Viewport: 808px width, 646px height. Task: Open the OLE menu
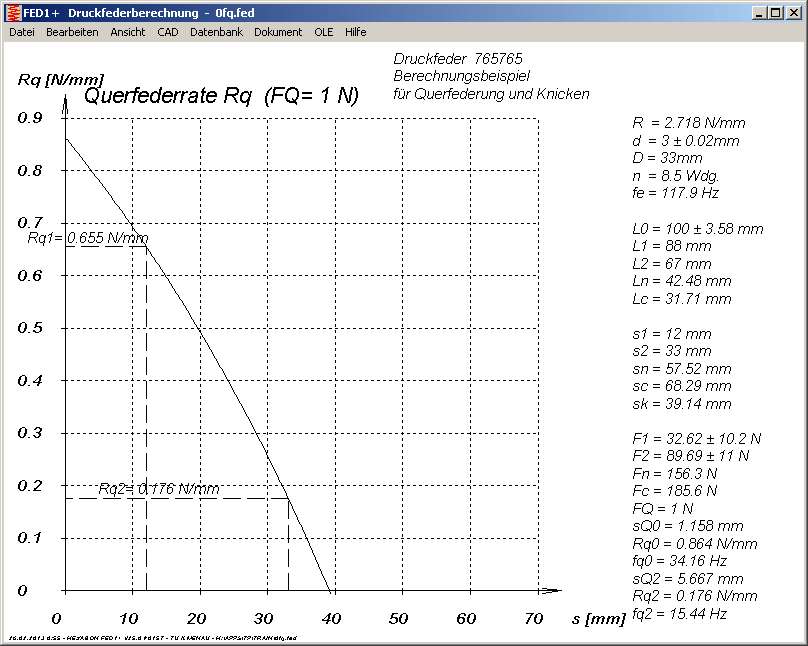323,32
